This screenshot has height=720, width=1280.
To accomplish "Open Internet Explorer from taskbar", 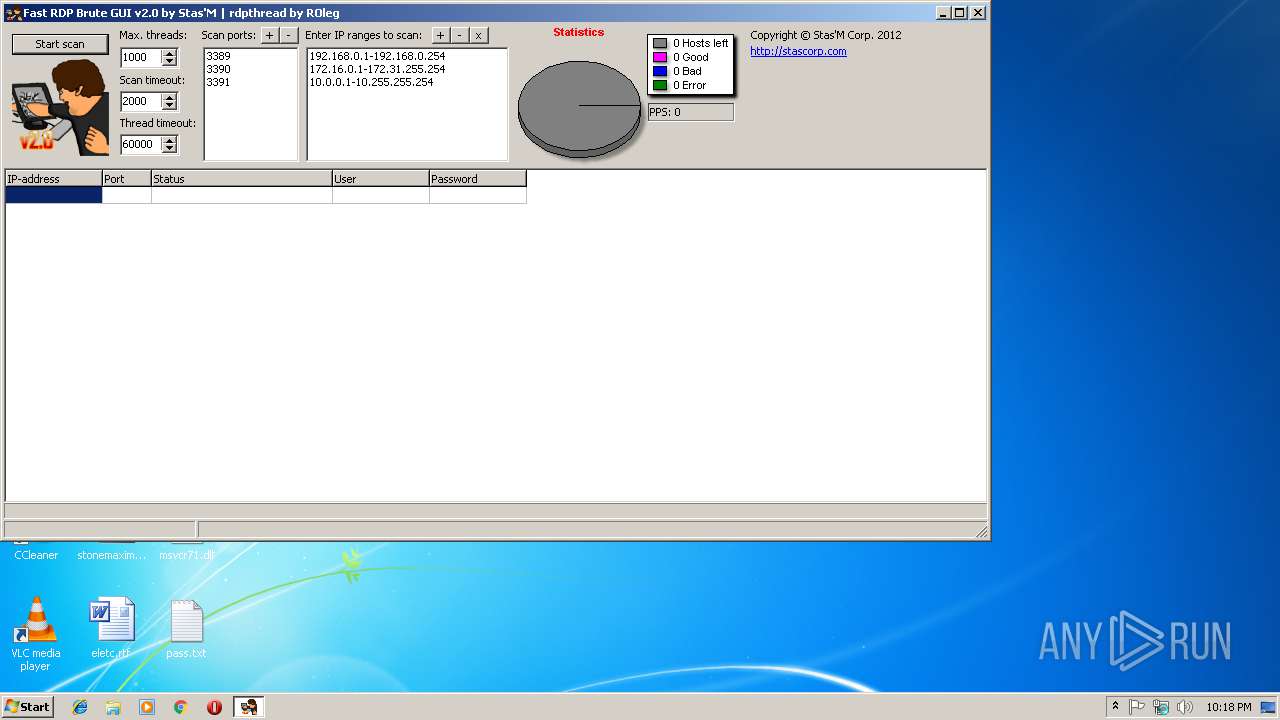I will [x=80, y=707].
